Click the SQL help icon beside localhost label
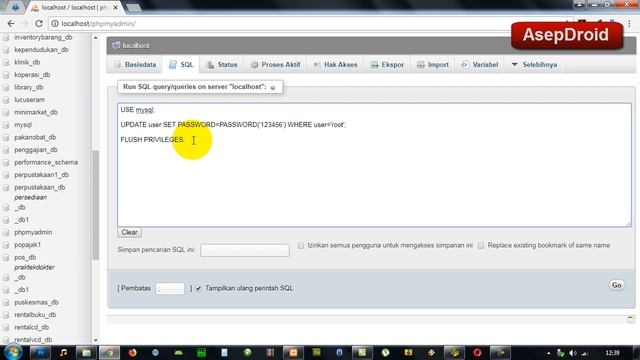 click(x=273, y=87)
